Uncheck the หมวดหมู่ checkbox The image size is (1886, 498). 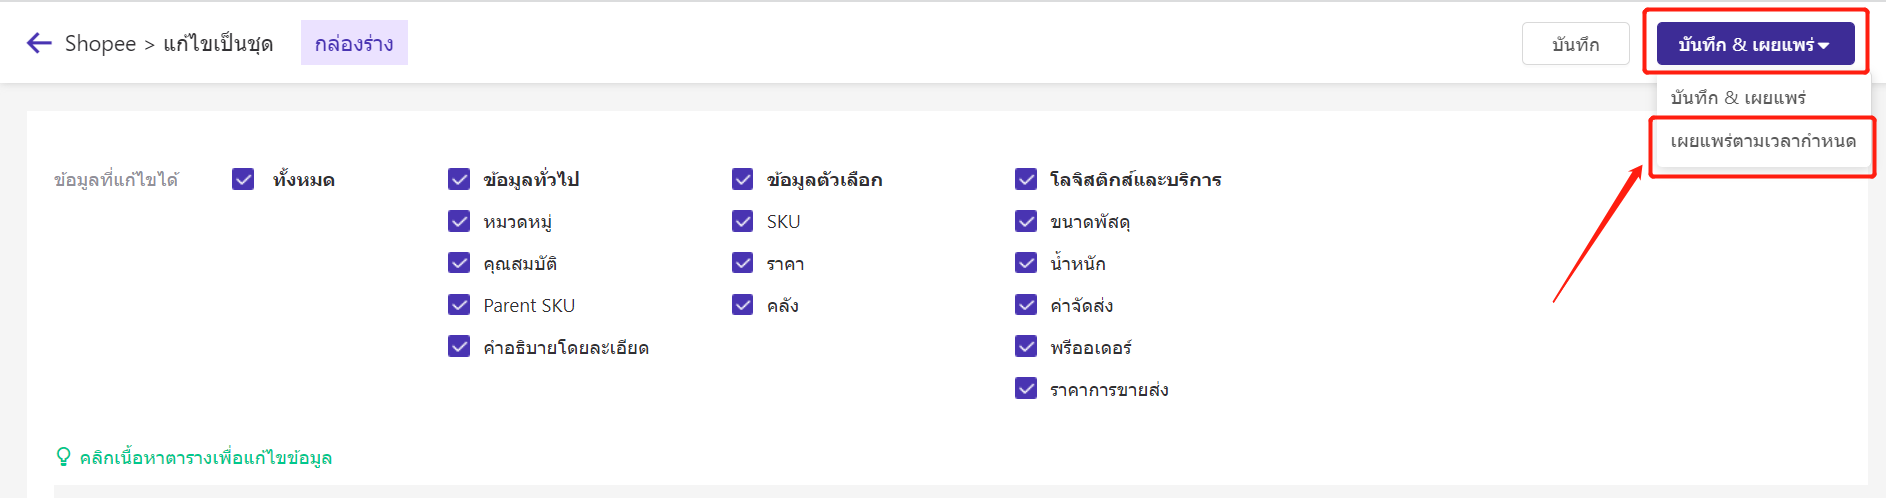tap(459, 221)
